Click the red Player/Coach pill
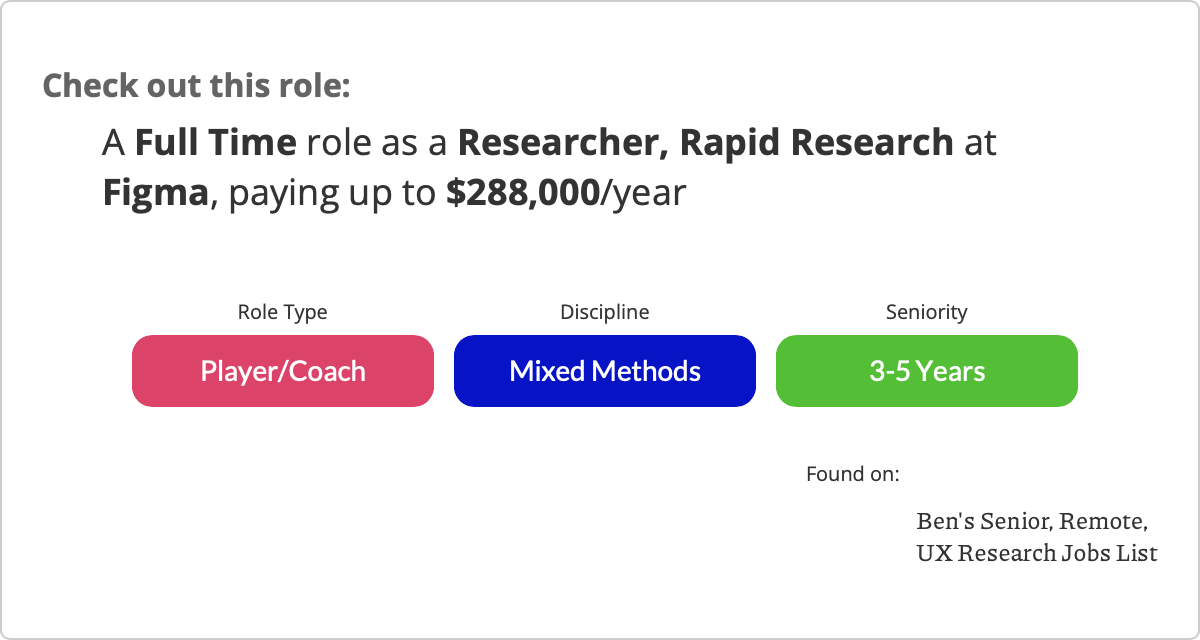The width and height of the screenshot is (1200, 640). [x=283, y=371]
